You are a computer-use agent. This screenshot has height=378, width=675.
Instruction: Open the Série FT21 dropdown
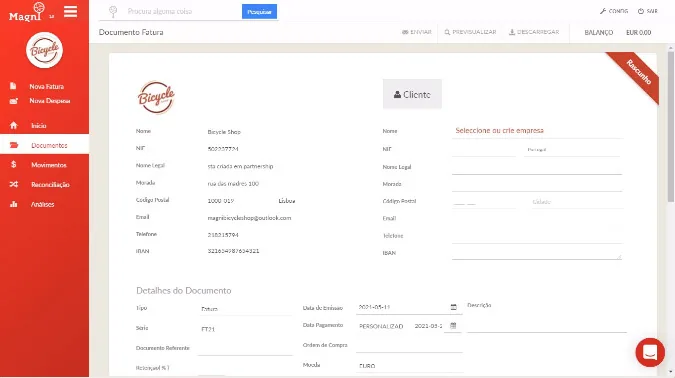[x=245, y=329]
